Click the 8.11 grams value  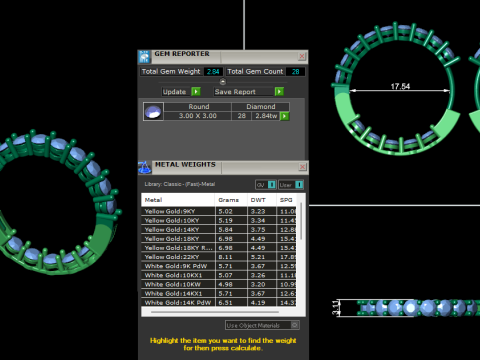[x=225, y=257]
